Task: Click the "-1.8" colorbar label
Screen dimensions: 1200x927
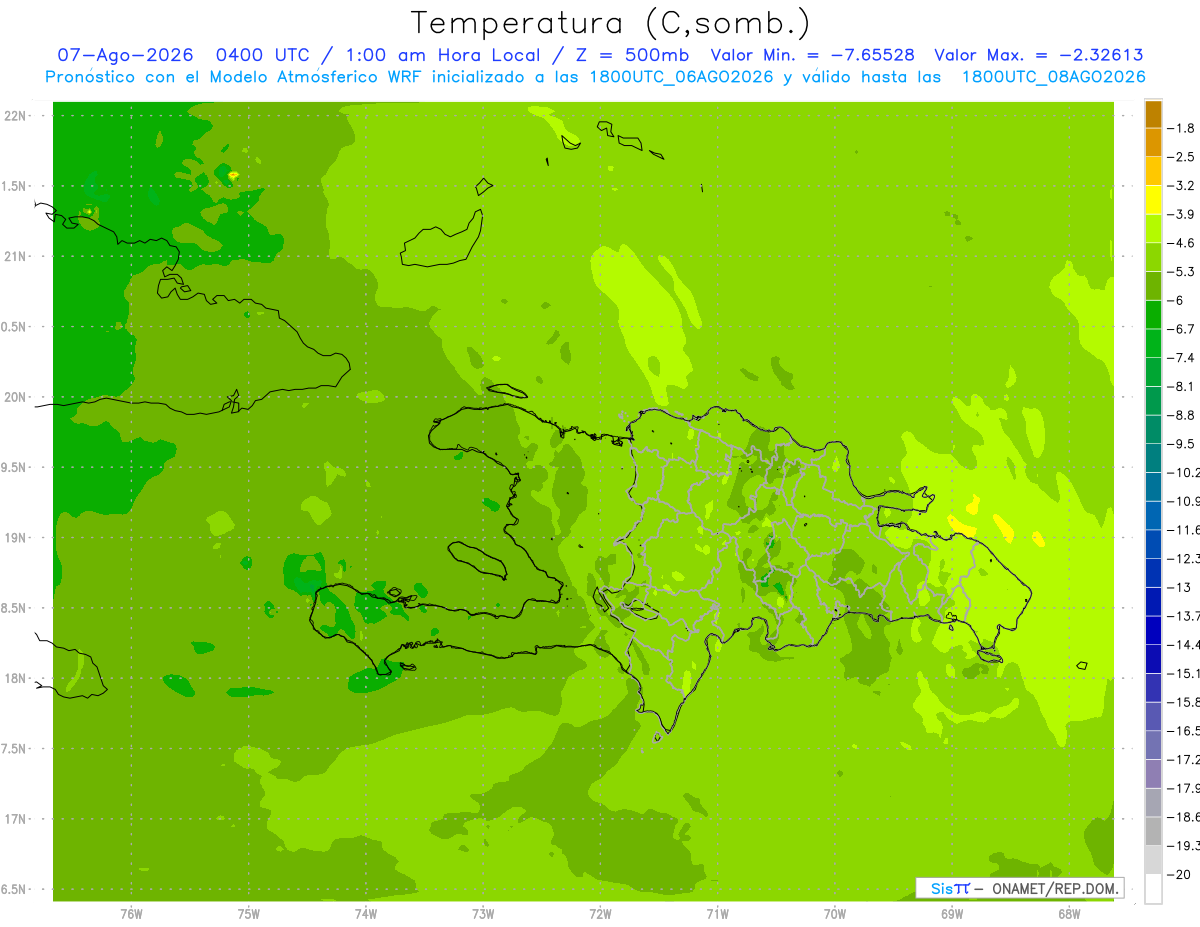Action: (1181, 128)
